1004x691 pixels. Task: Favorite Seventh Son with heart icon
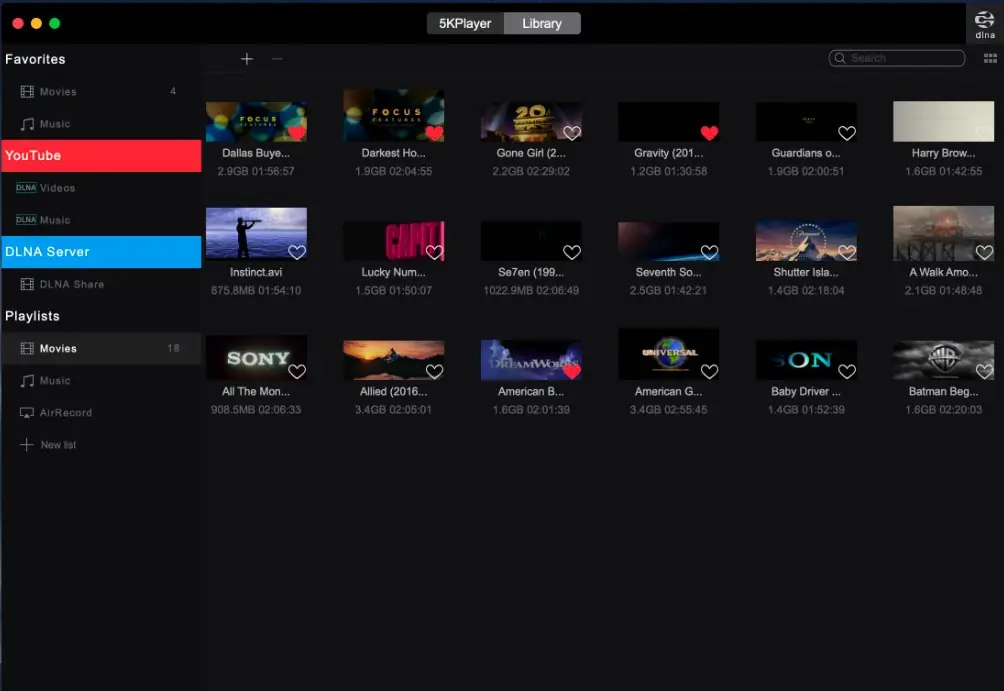tap(709, 252)
